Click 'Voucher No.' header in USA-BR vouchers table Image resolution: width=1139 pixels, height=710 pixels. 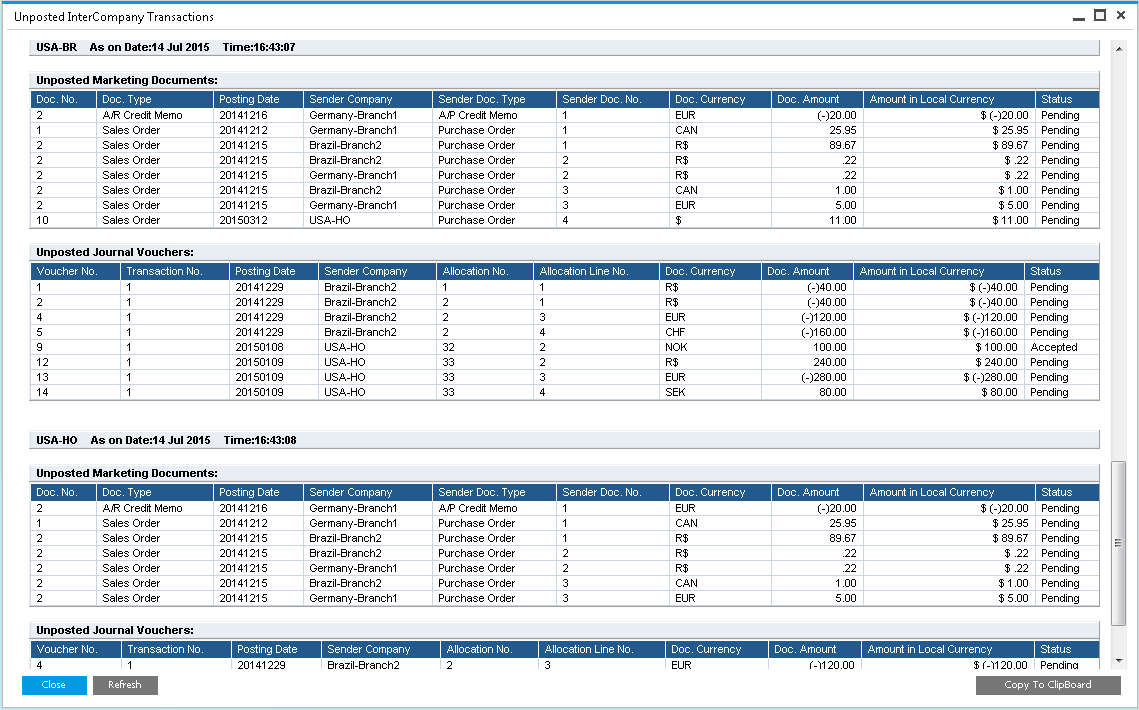coord(76,271)
